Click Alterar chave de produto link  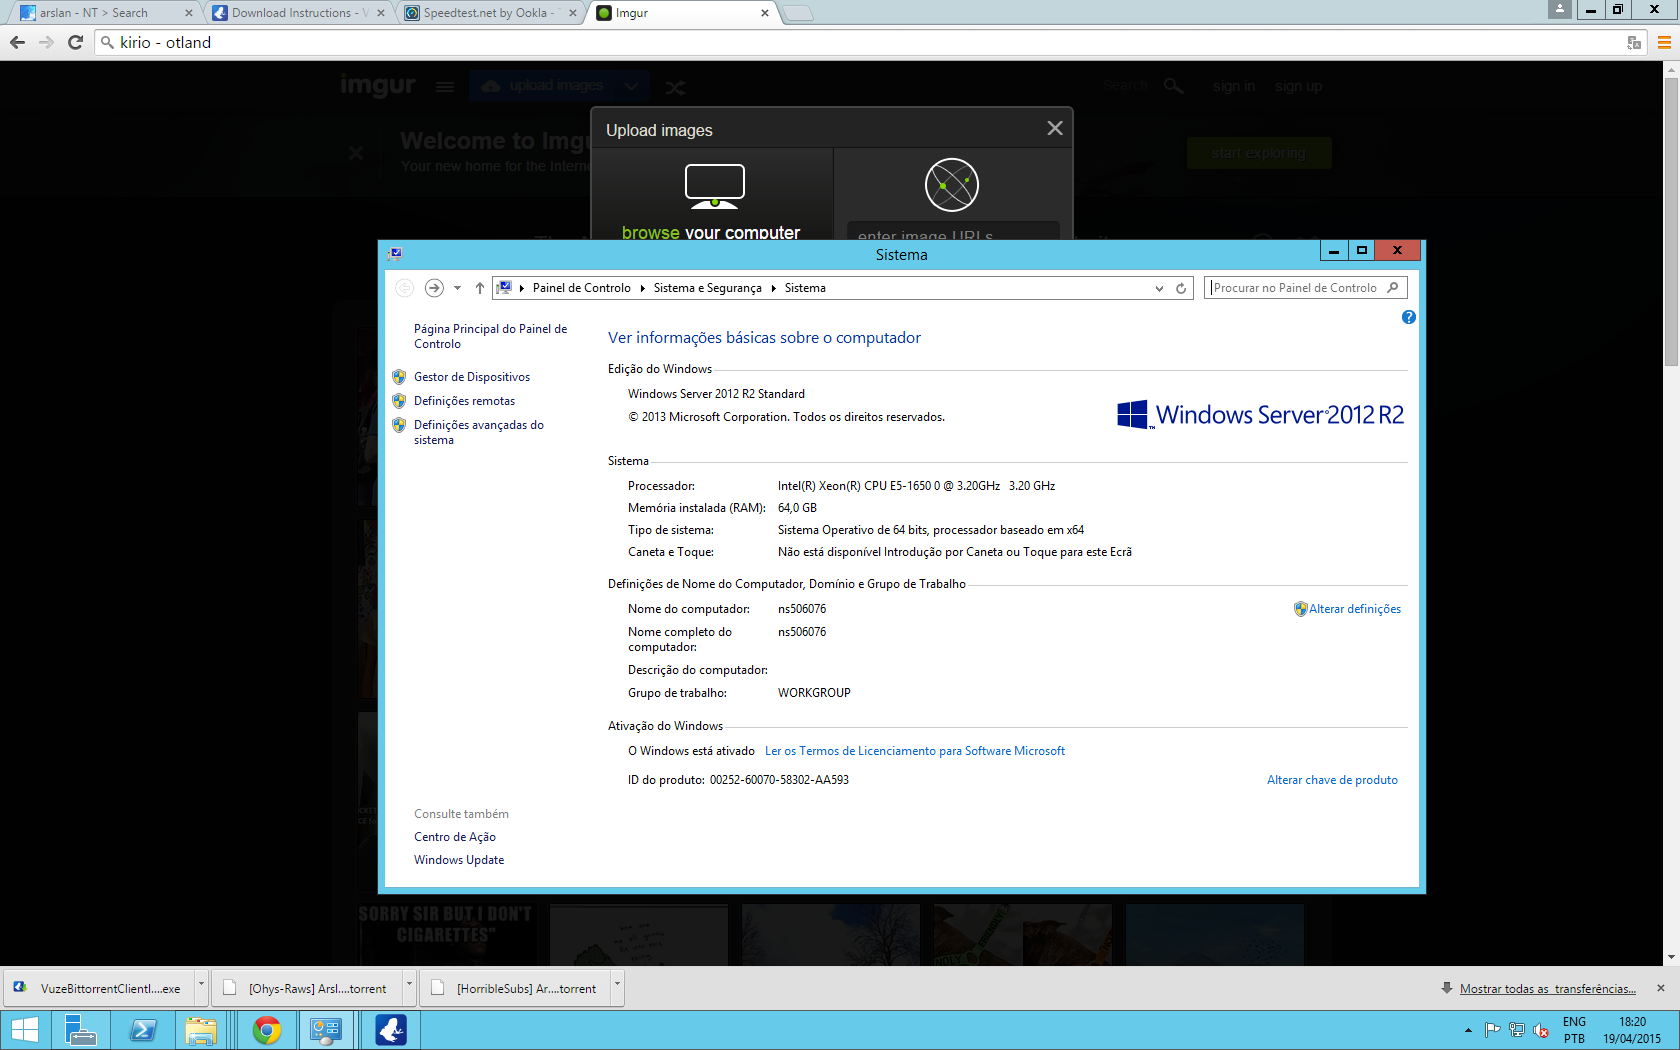(x=1332, y=780)
